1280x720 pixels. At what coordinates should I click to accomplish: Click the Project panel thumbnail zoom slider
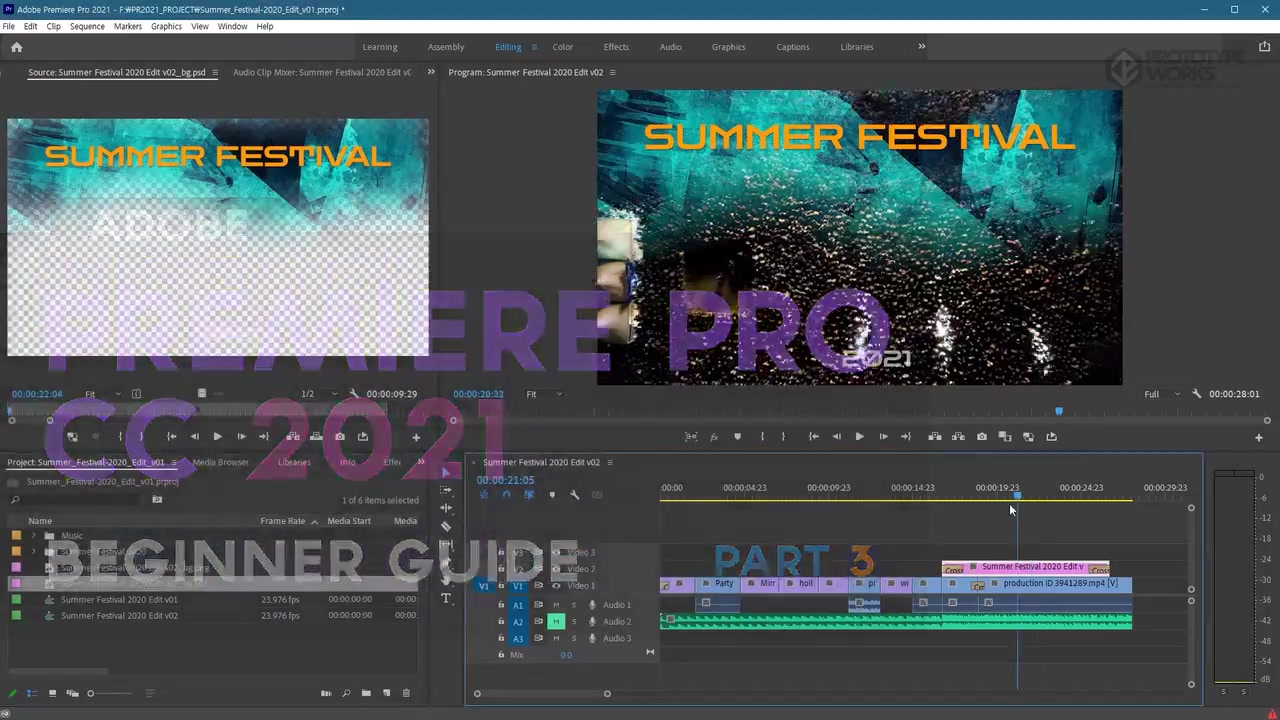pyautogui.click(x=90, y=693)
